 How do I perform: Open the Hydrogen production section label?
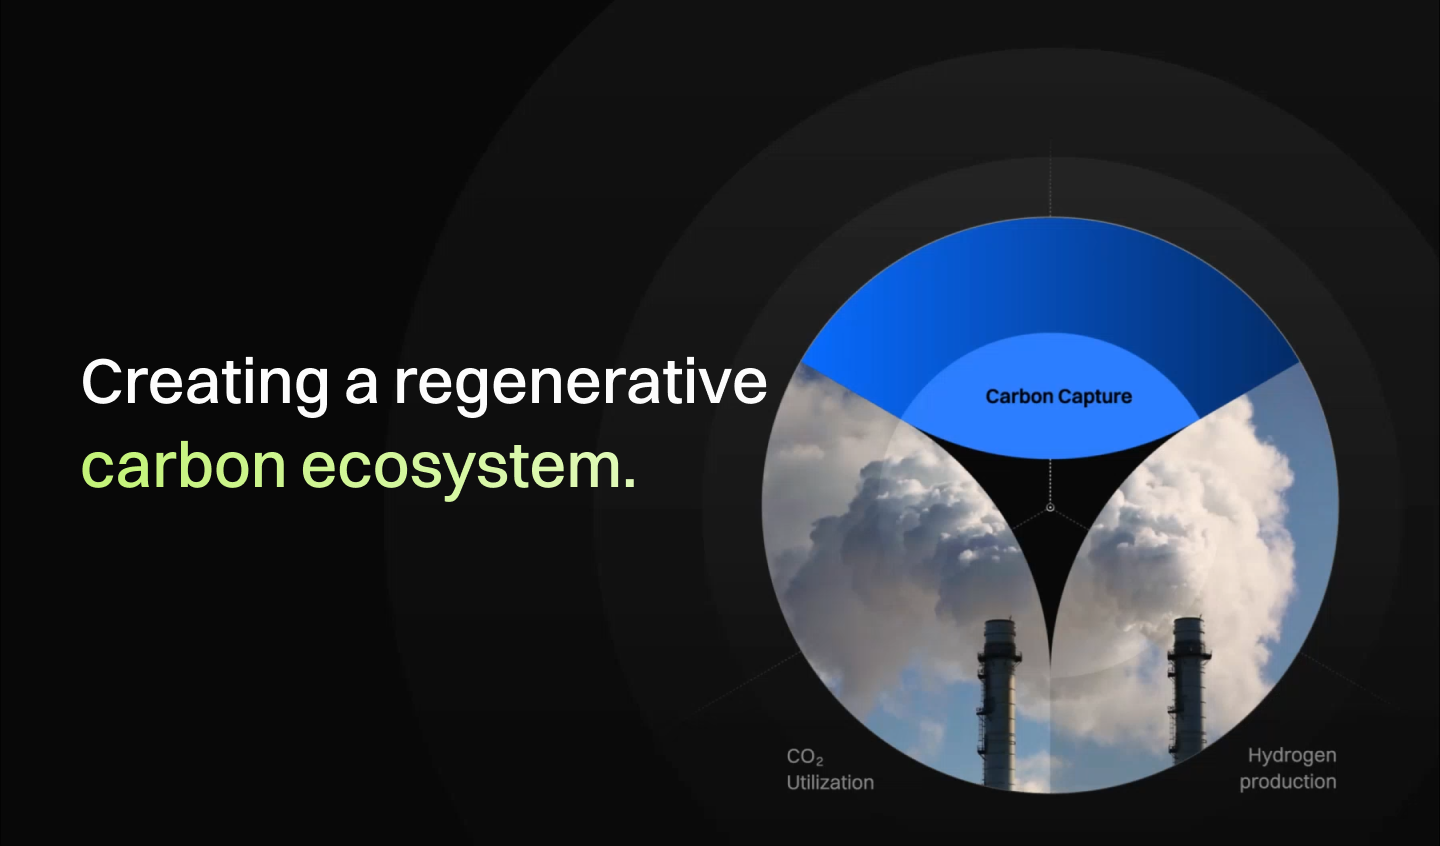coord(1288,768)
